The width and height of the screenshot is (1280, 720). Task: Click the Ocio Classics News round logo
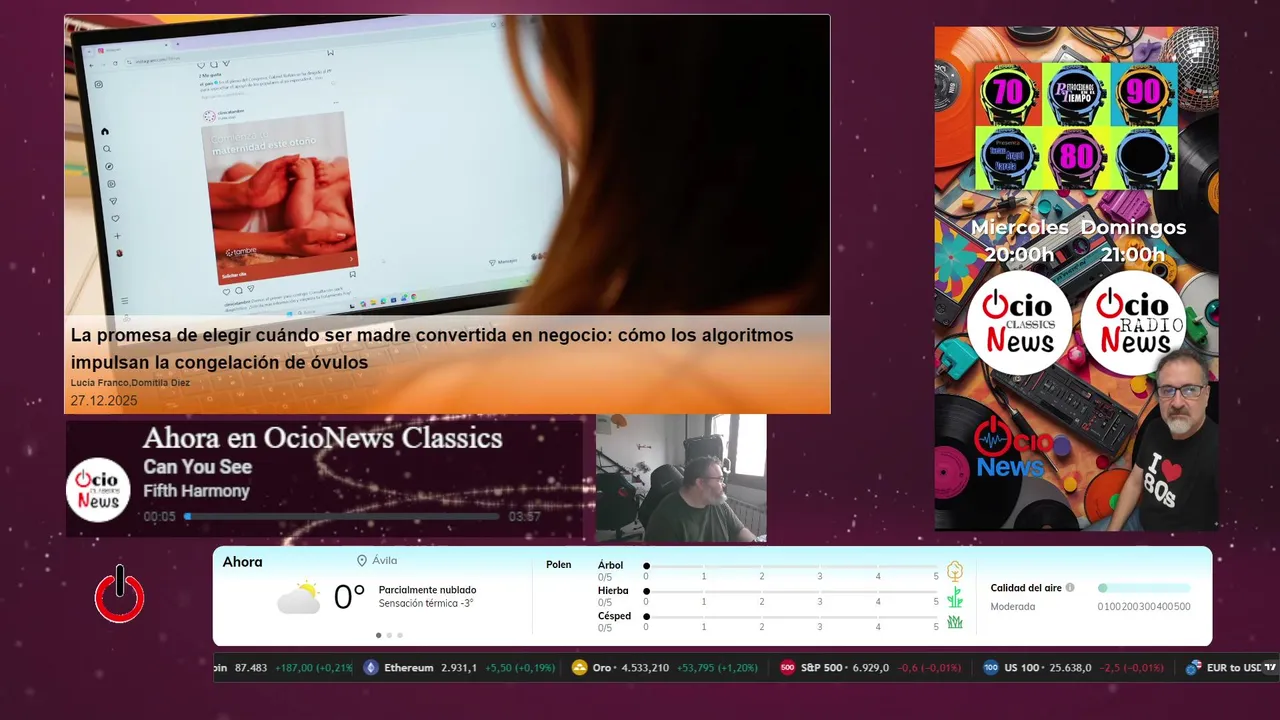tap(1019, 323)
